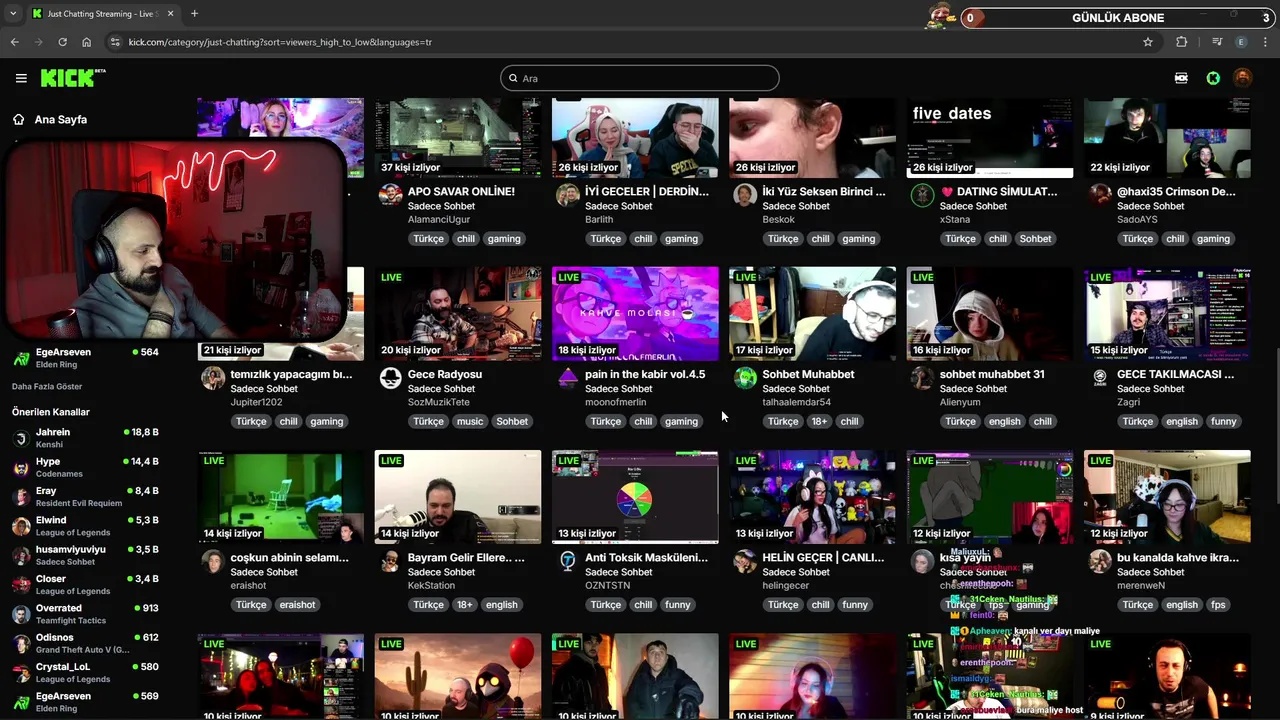This screenshot has width=1280, height=720.
Task: Open Barlith channel avatar
Action: 567,194
